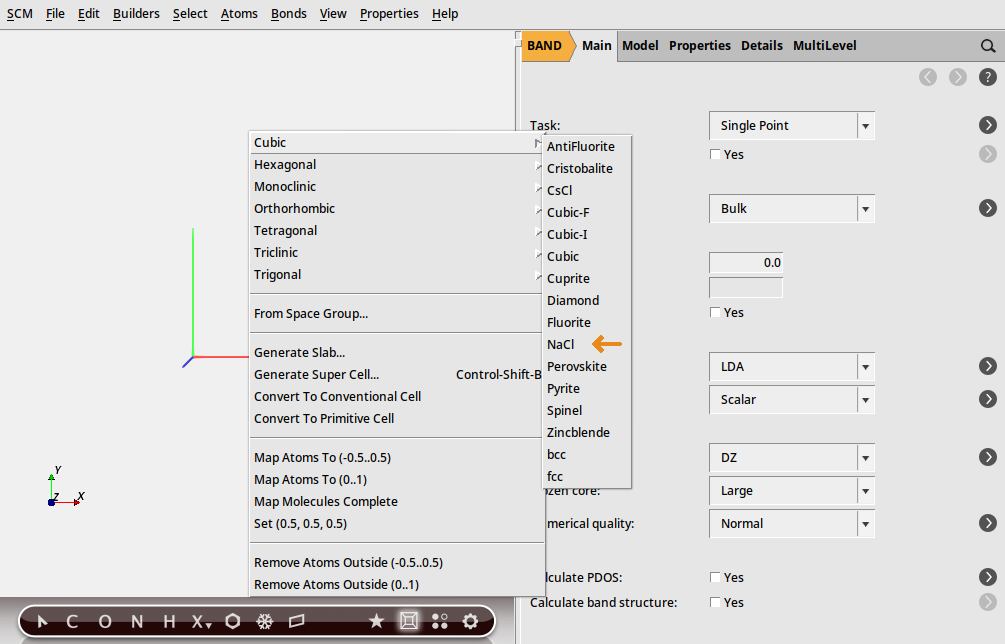Expand the XC functional dropdown set to LDA
This screenshot has height=644, width=1005.
[x=790, y=367]
